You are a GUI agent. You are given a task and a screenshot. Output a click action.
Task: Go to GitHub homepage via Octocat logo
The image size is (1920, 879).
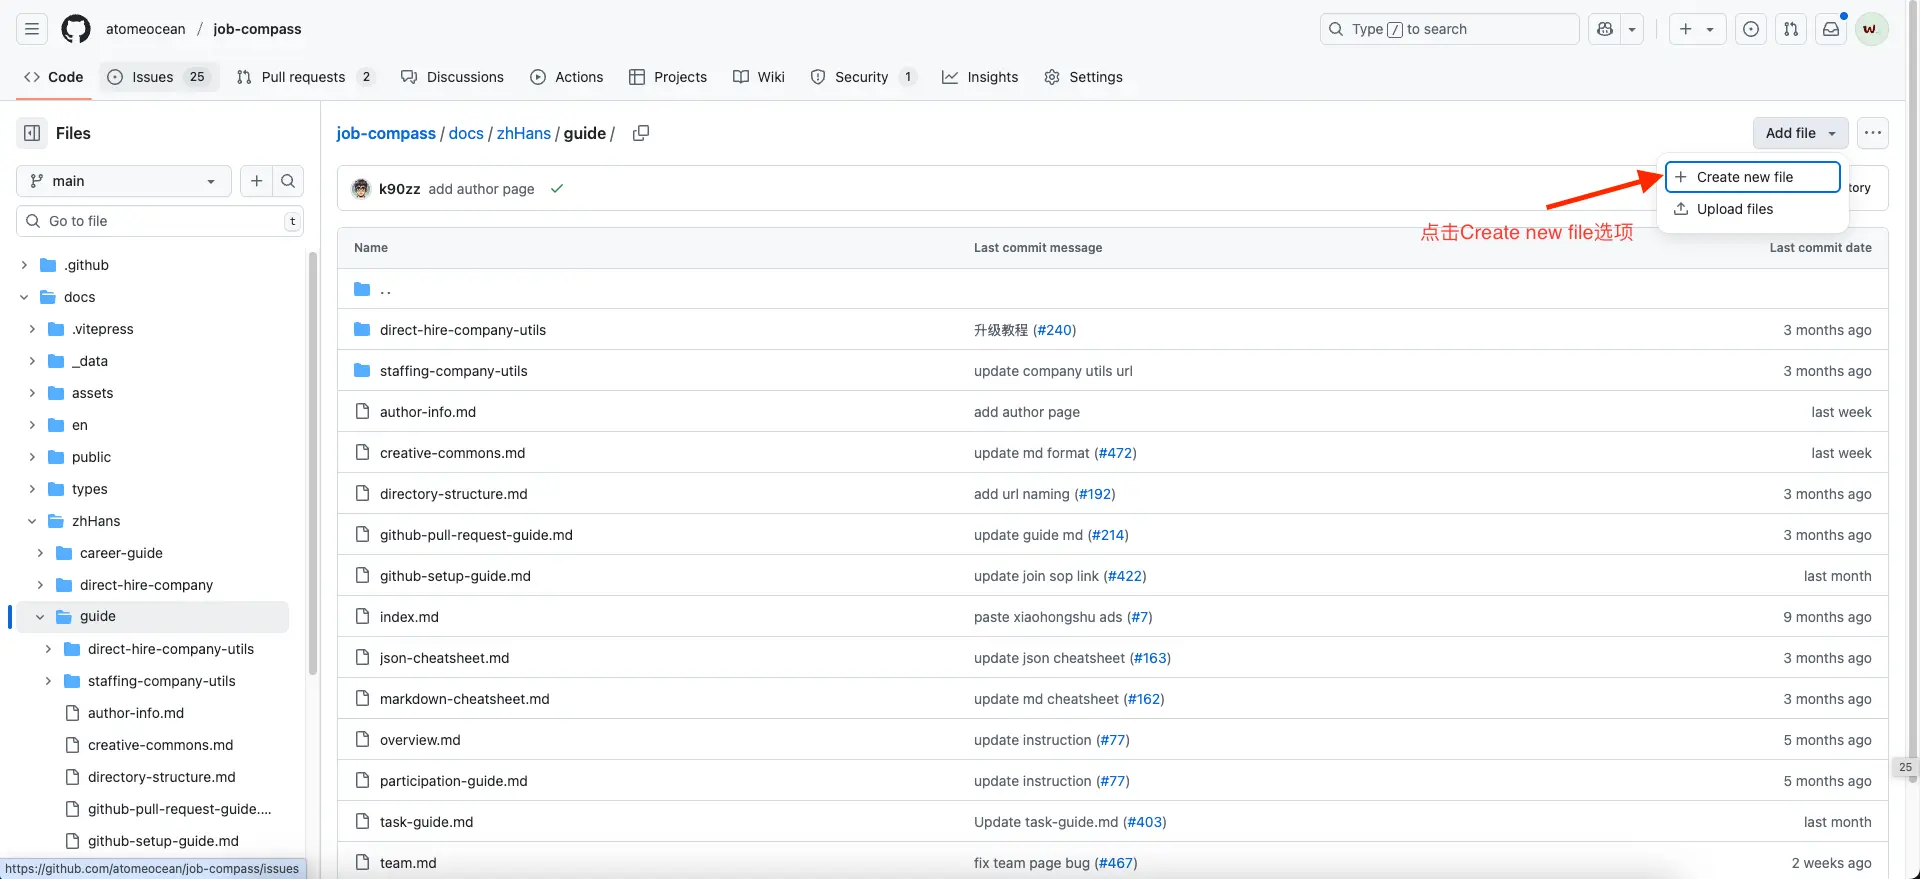[x=76, y=29]
